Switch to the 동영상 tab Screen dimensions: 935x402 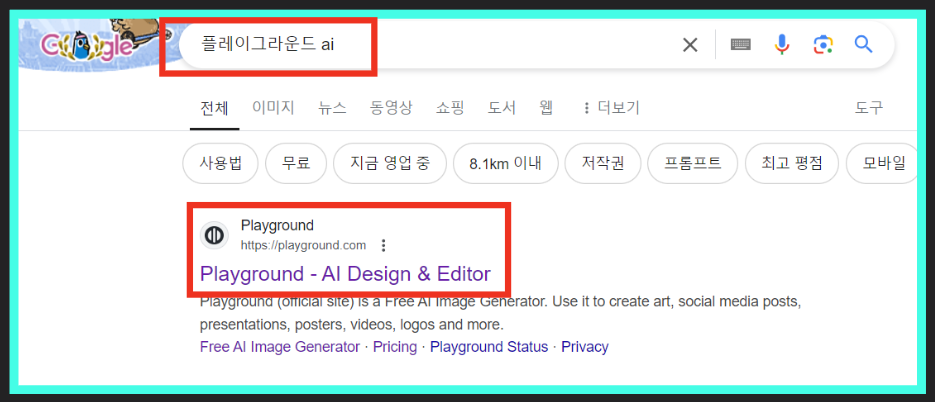[x=391, y=108]
